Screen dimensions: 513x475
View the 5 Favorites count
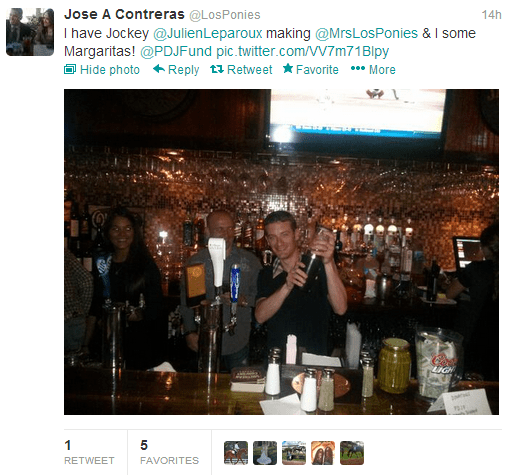169,452
